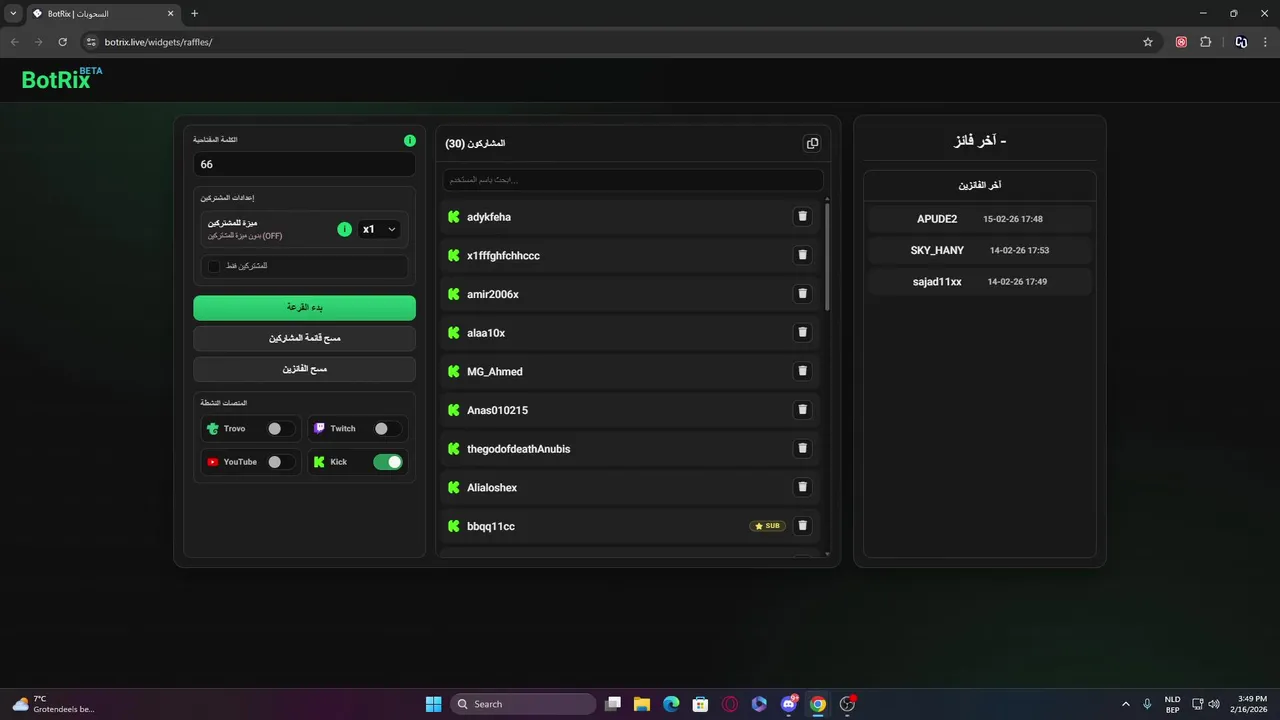
Task: Reload the botrix.live page
Action: [x=62, y=42]
